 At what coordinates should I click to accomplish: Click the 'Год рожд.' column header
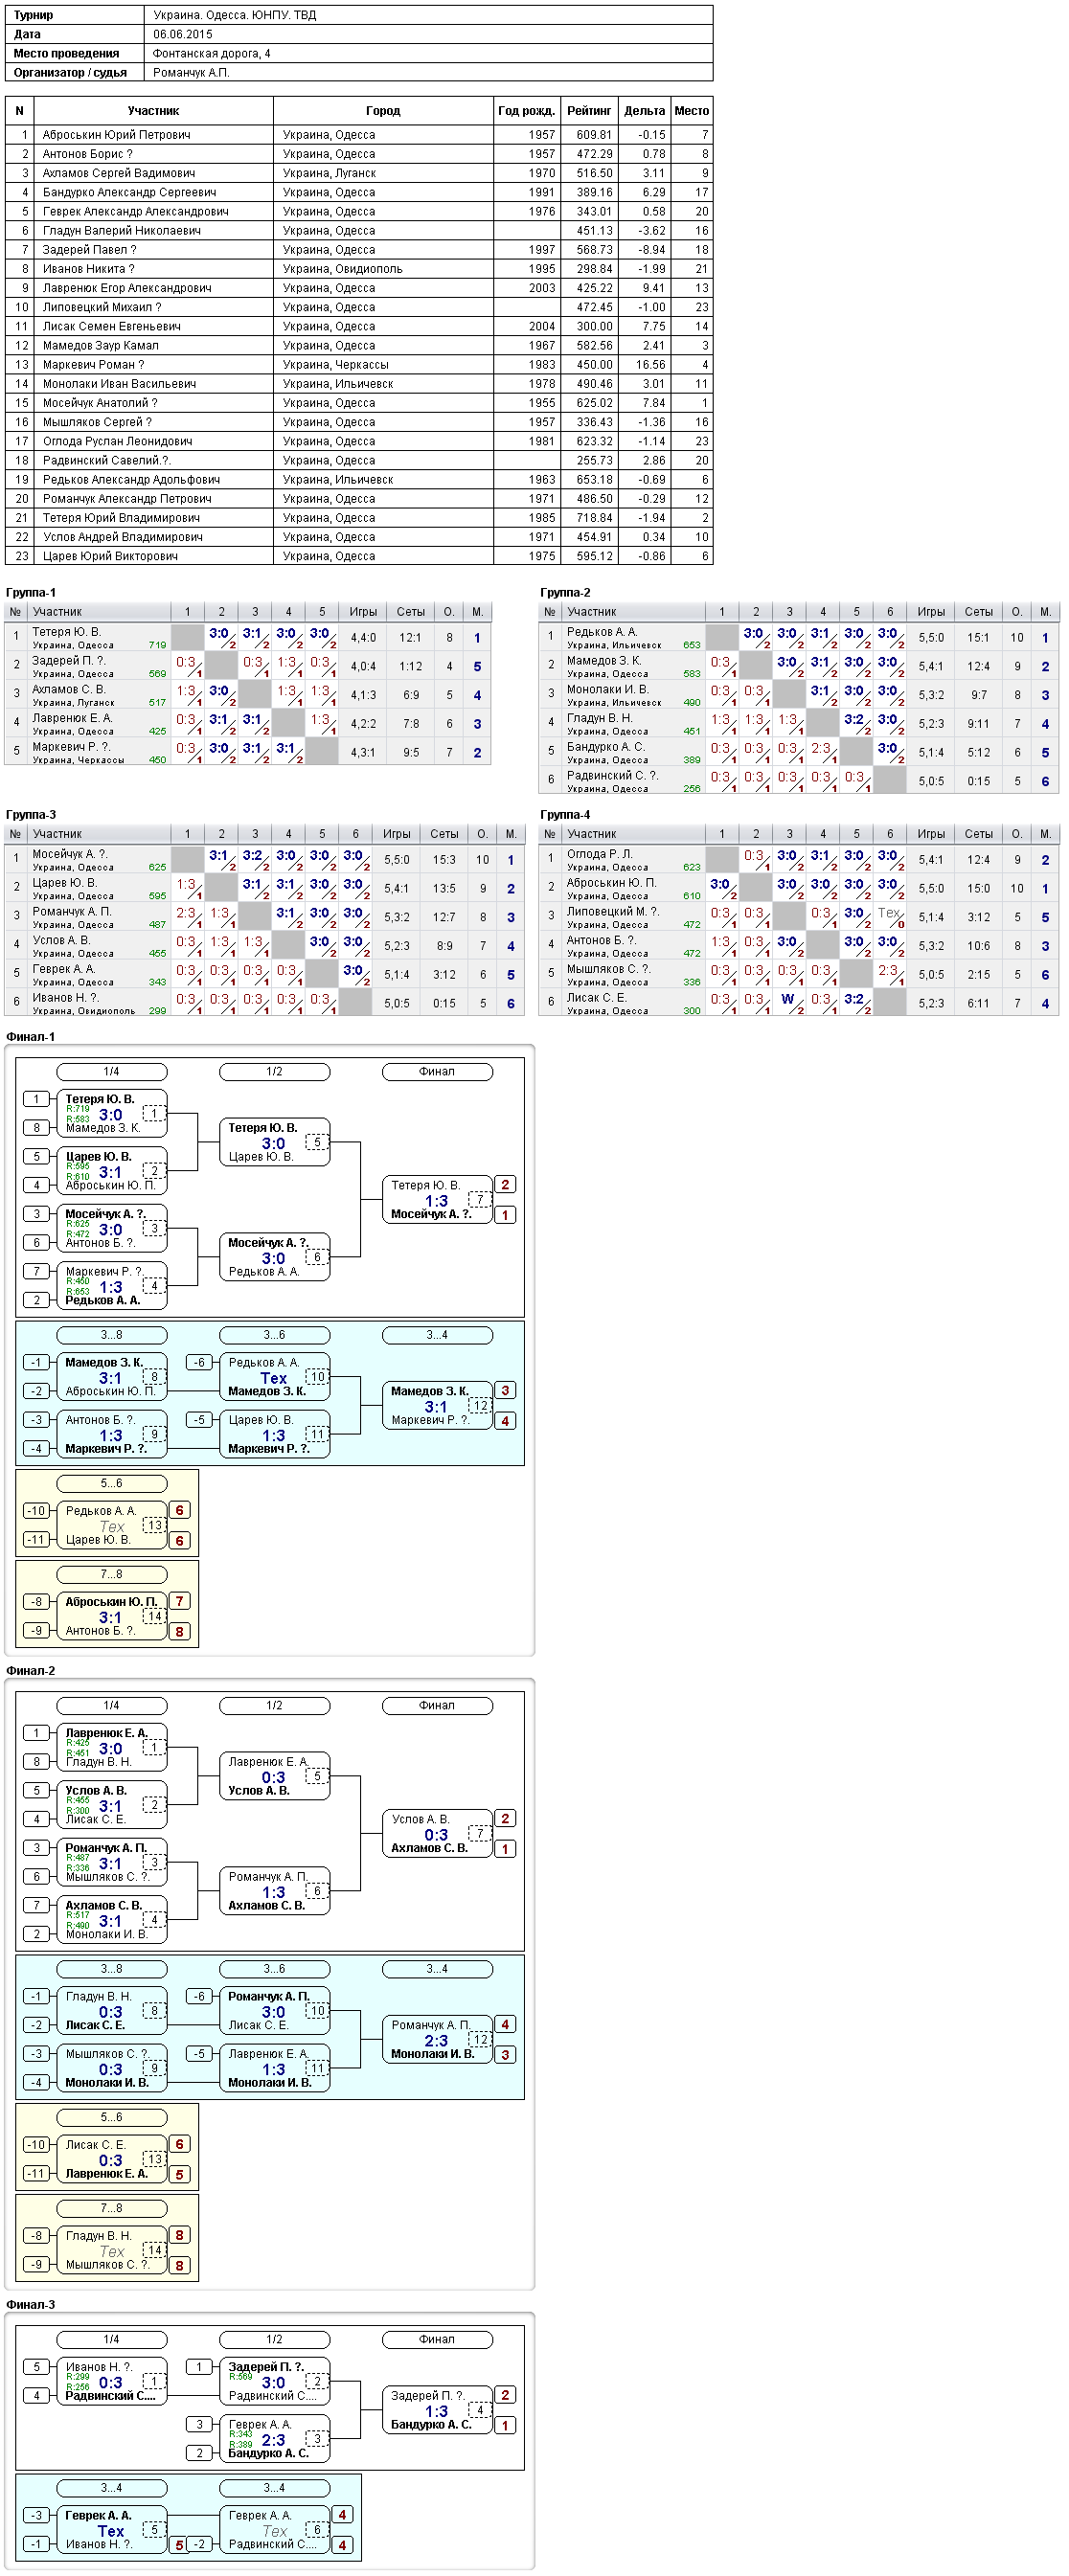526,111
